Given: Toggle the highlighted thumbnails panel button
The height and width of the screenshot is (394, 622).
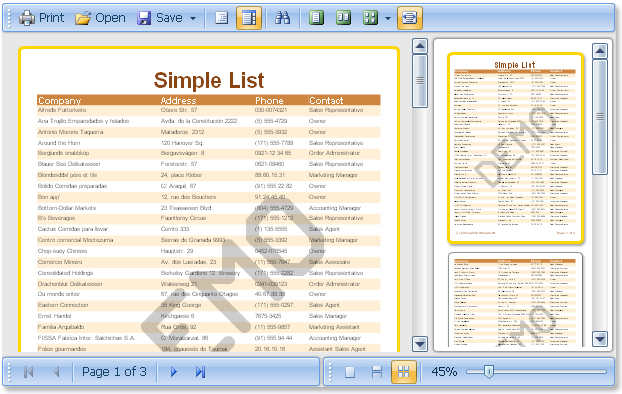Looking at the screenshot, I should [249, 18].
